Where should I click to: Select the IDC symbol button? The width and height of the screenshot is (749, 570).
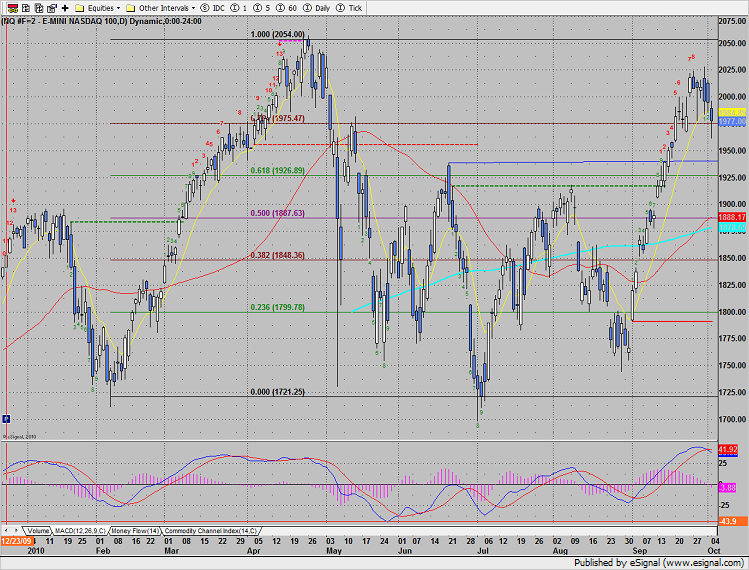click(213, 8)
